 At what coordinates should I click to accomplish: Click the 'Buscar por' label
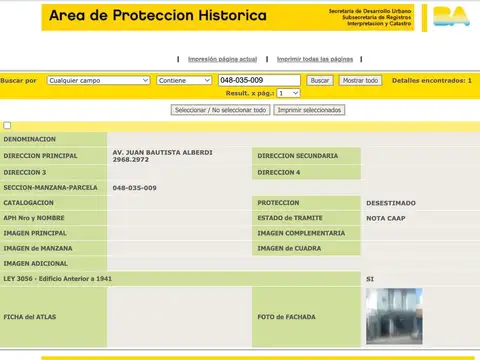click(x=18, y=81)
